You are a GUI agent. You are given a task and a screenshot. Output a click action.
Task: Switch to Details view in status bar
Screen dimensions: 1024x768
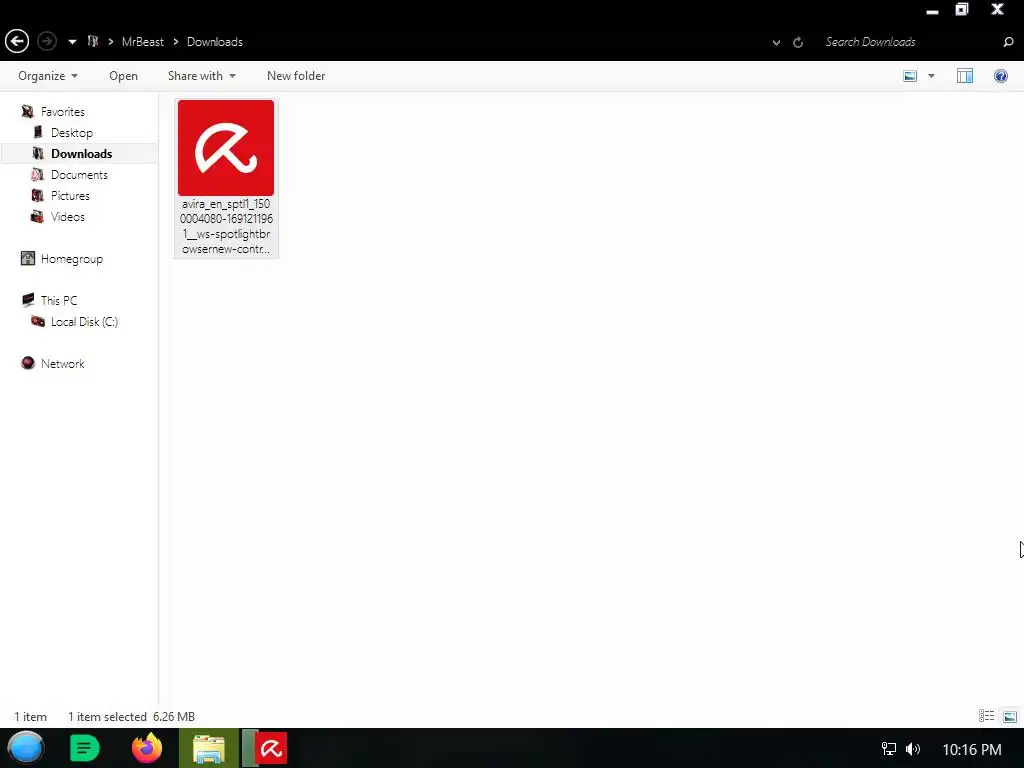click(x=986, y=716)
